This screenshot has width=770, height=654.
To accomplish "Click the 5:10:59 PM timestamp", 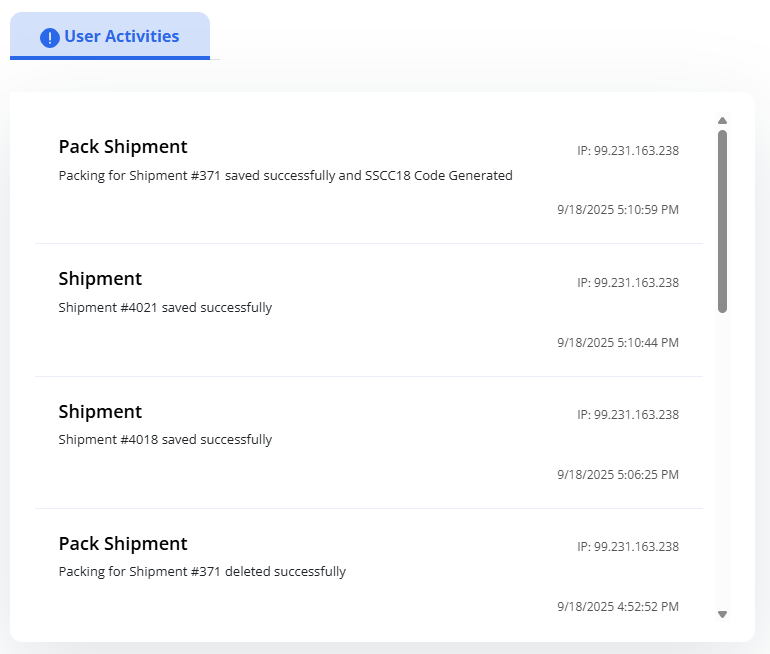I will click(617, 210).
